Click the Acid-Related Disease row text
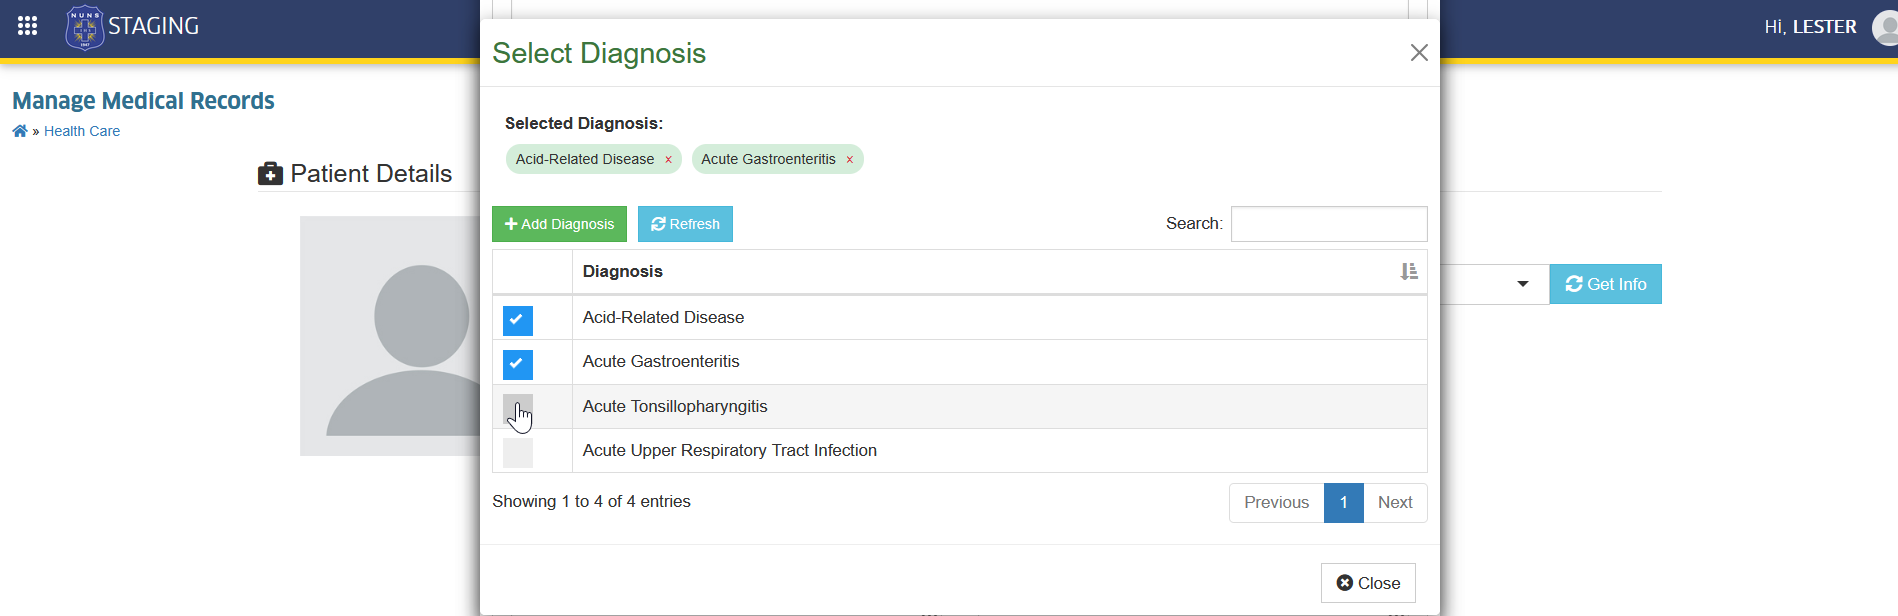This screenshot has width=1898, height=616. [x=663, y=317]
